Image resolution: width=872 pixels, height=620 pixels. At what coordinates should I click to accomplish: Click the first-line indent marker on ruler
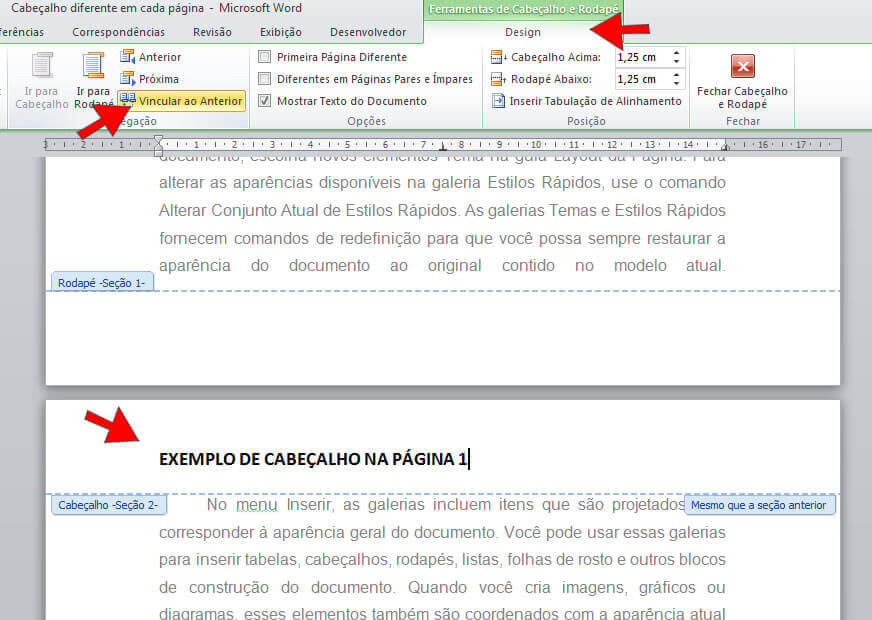[158, 139]
